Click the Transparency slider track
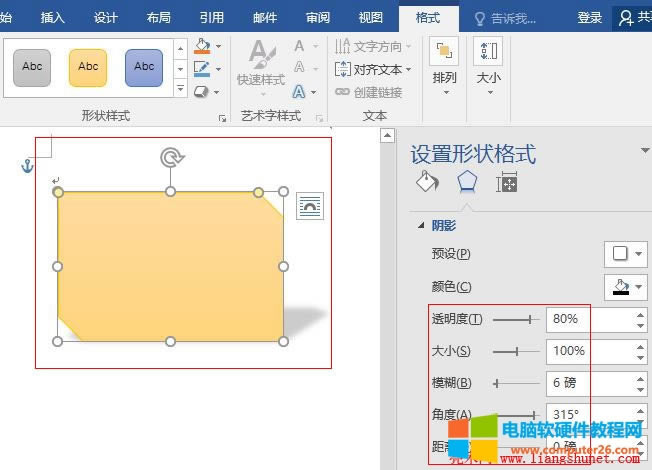 point(515,320)
